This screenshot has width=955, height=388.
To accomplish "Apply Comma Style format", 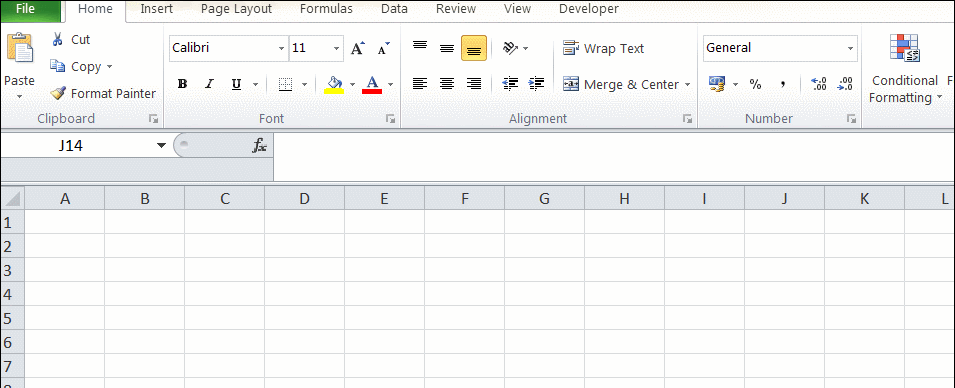I will 783,84.
